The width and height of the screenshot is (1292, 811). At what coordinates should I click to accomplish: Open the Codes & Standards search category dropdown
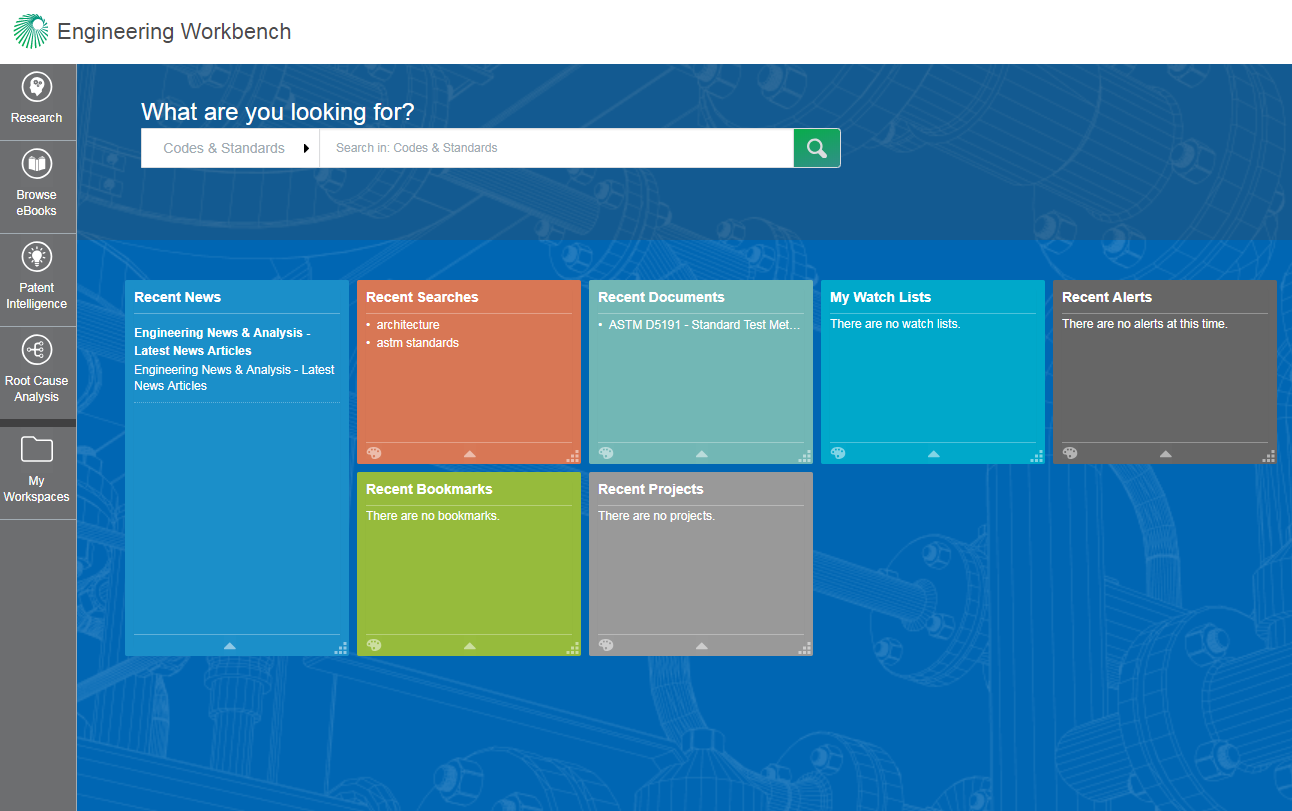point(230,148)
